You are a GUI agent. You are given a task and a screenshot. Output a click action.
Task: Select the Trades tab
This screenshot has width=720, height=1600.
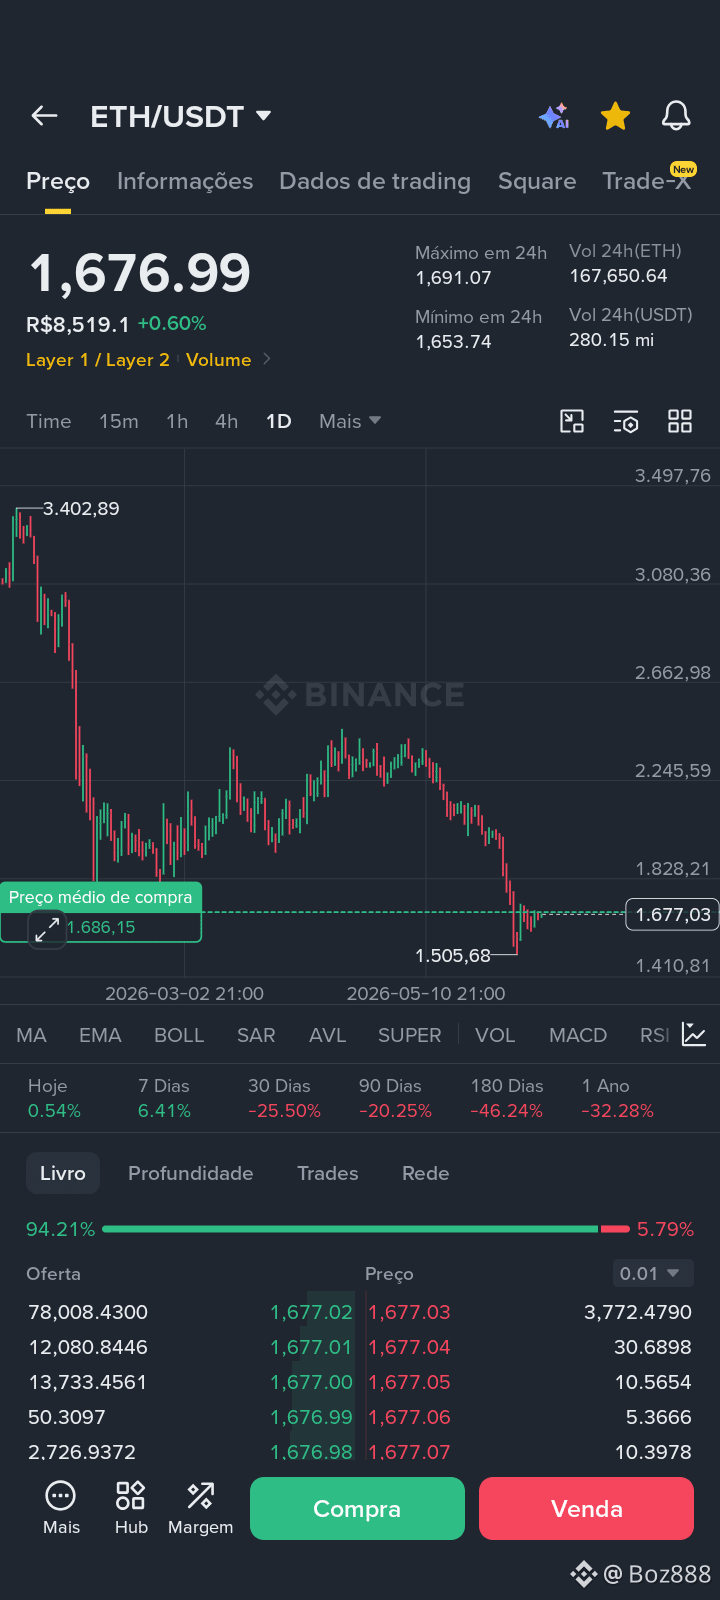[327, 1173]
